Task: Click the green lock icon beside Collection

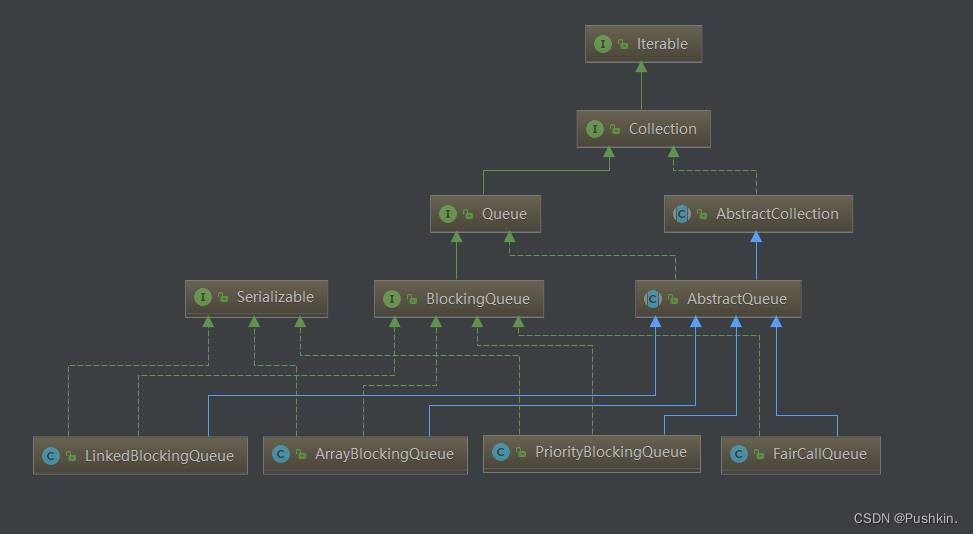Action: point(615,129)
